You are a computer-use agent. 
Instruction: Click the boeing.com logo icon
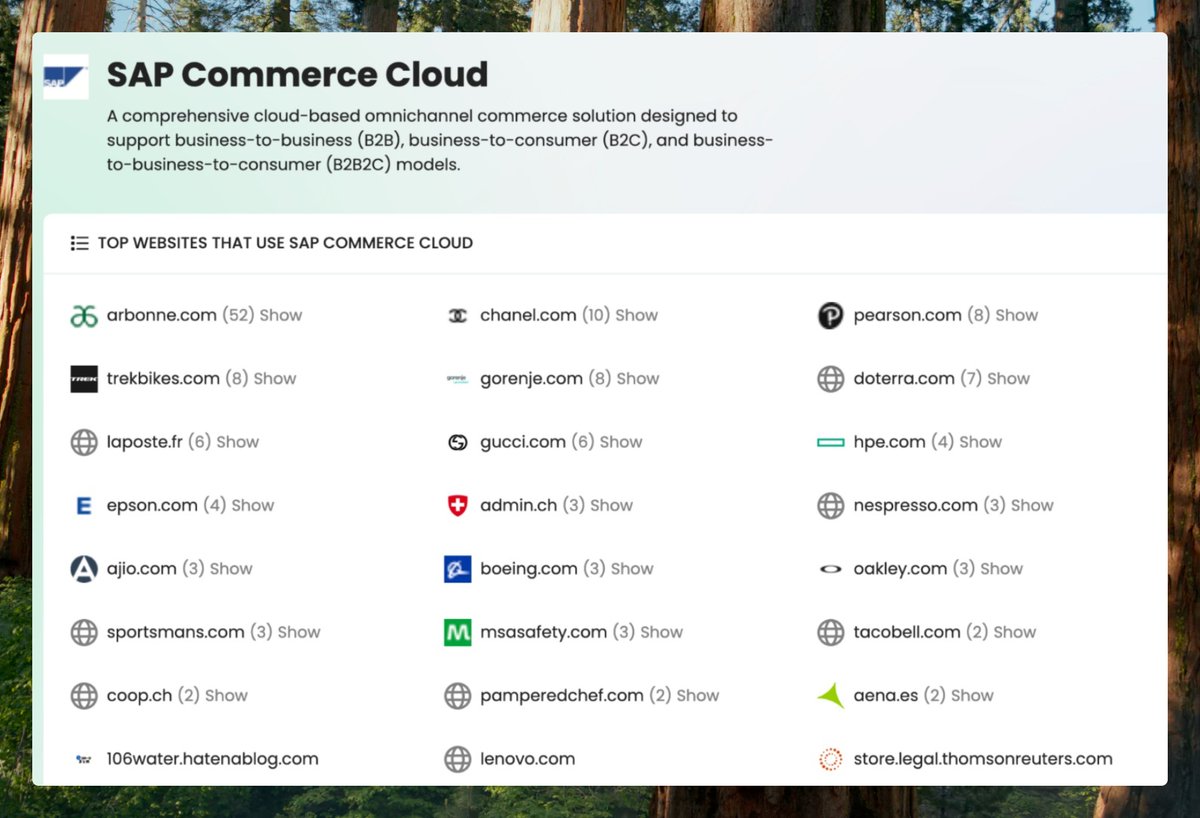click(457, 569)
